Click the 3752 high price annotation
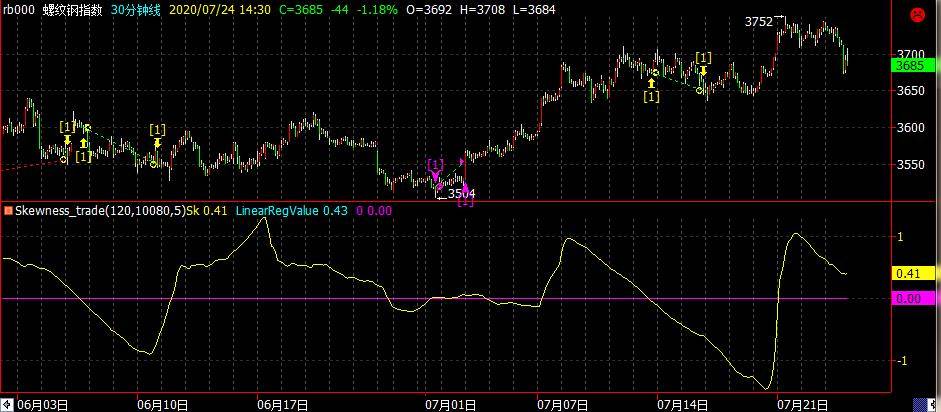Image resolution: width=941 pixels, height=412 pixels. (759, 22)
